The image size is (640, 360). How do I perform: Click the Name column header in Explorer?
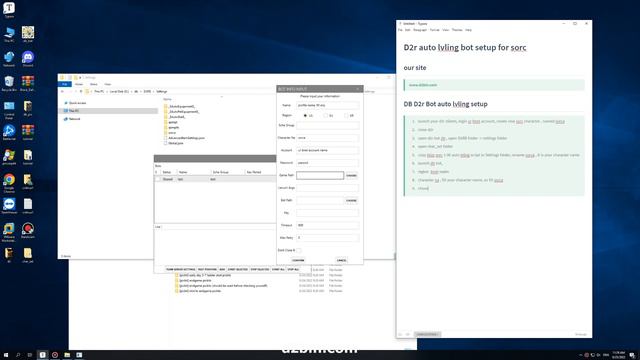(x=167, y=99)
